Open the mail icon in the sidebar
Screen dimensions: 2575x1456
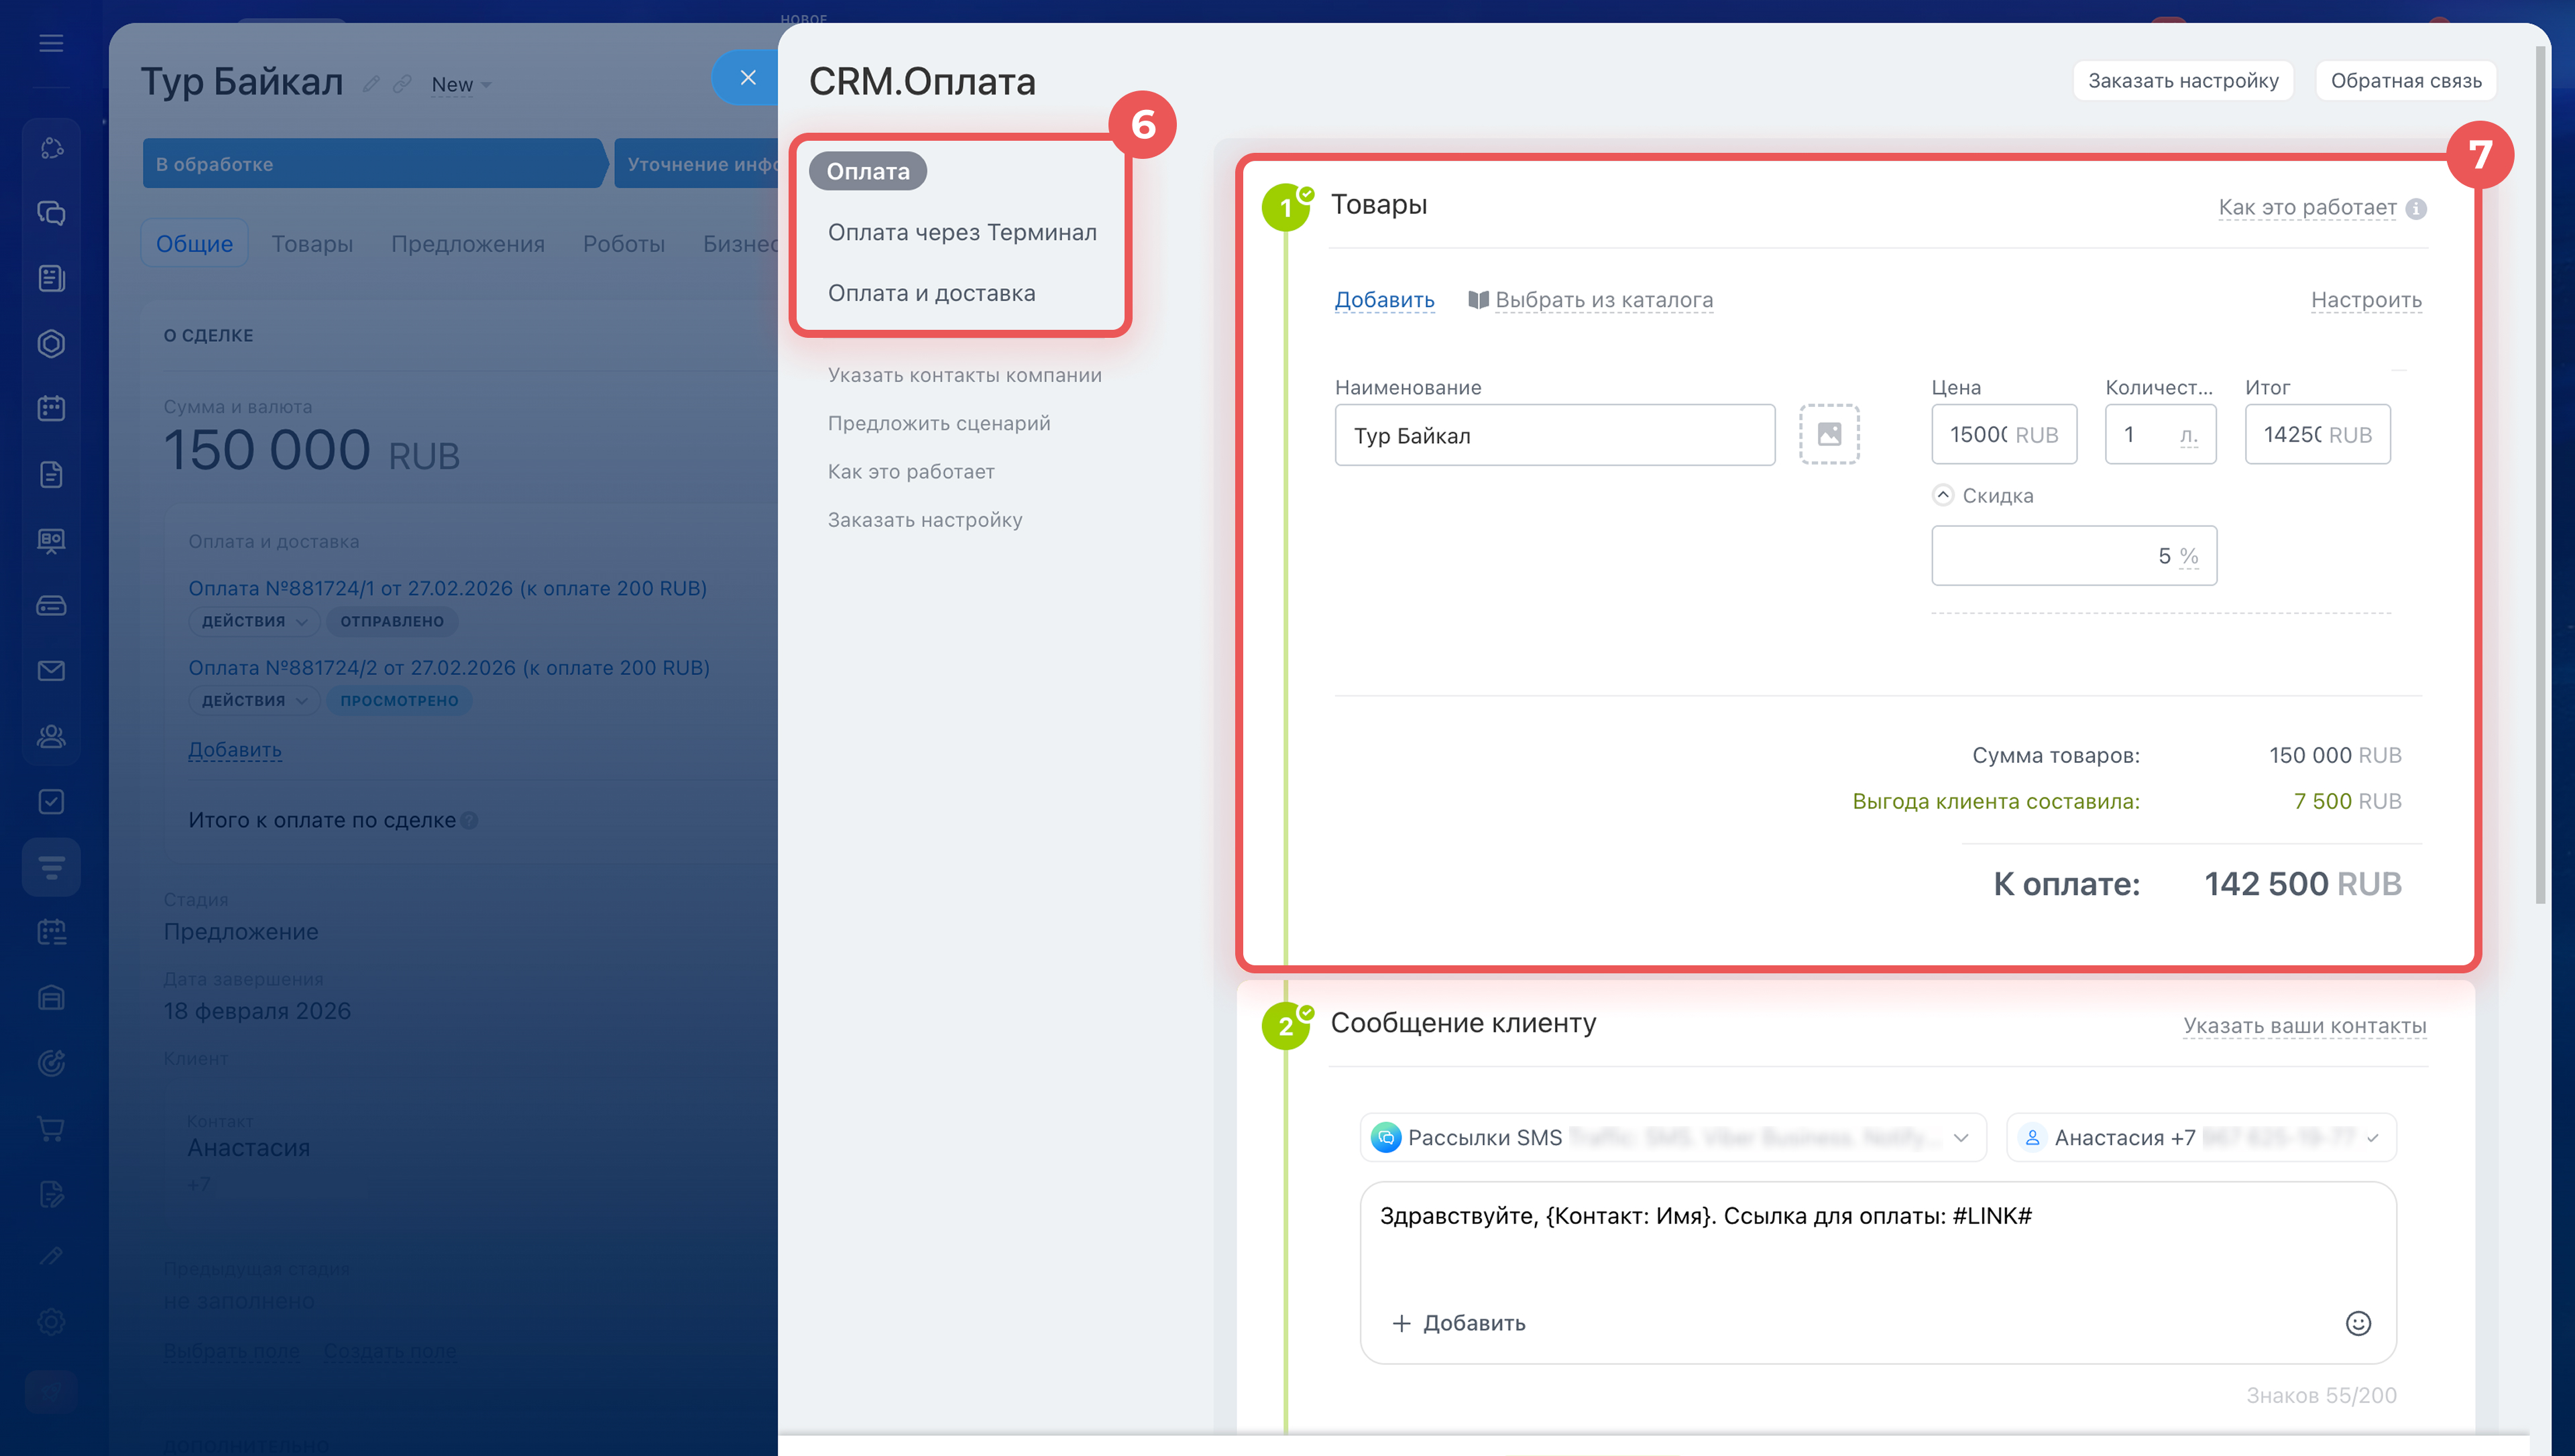point(51,670)
